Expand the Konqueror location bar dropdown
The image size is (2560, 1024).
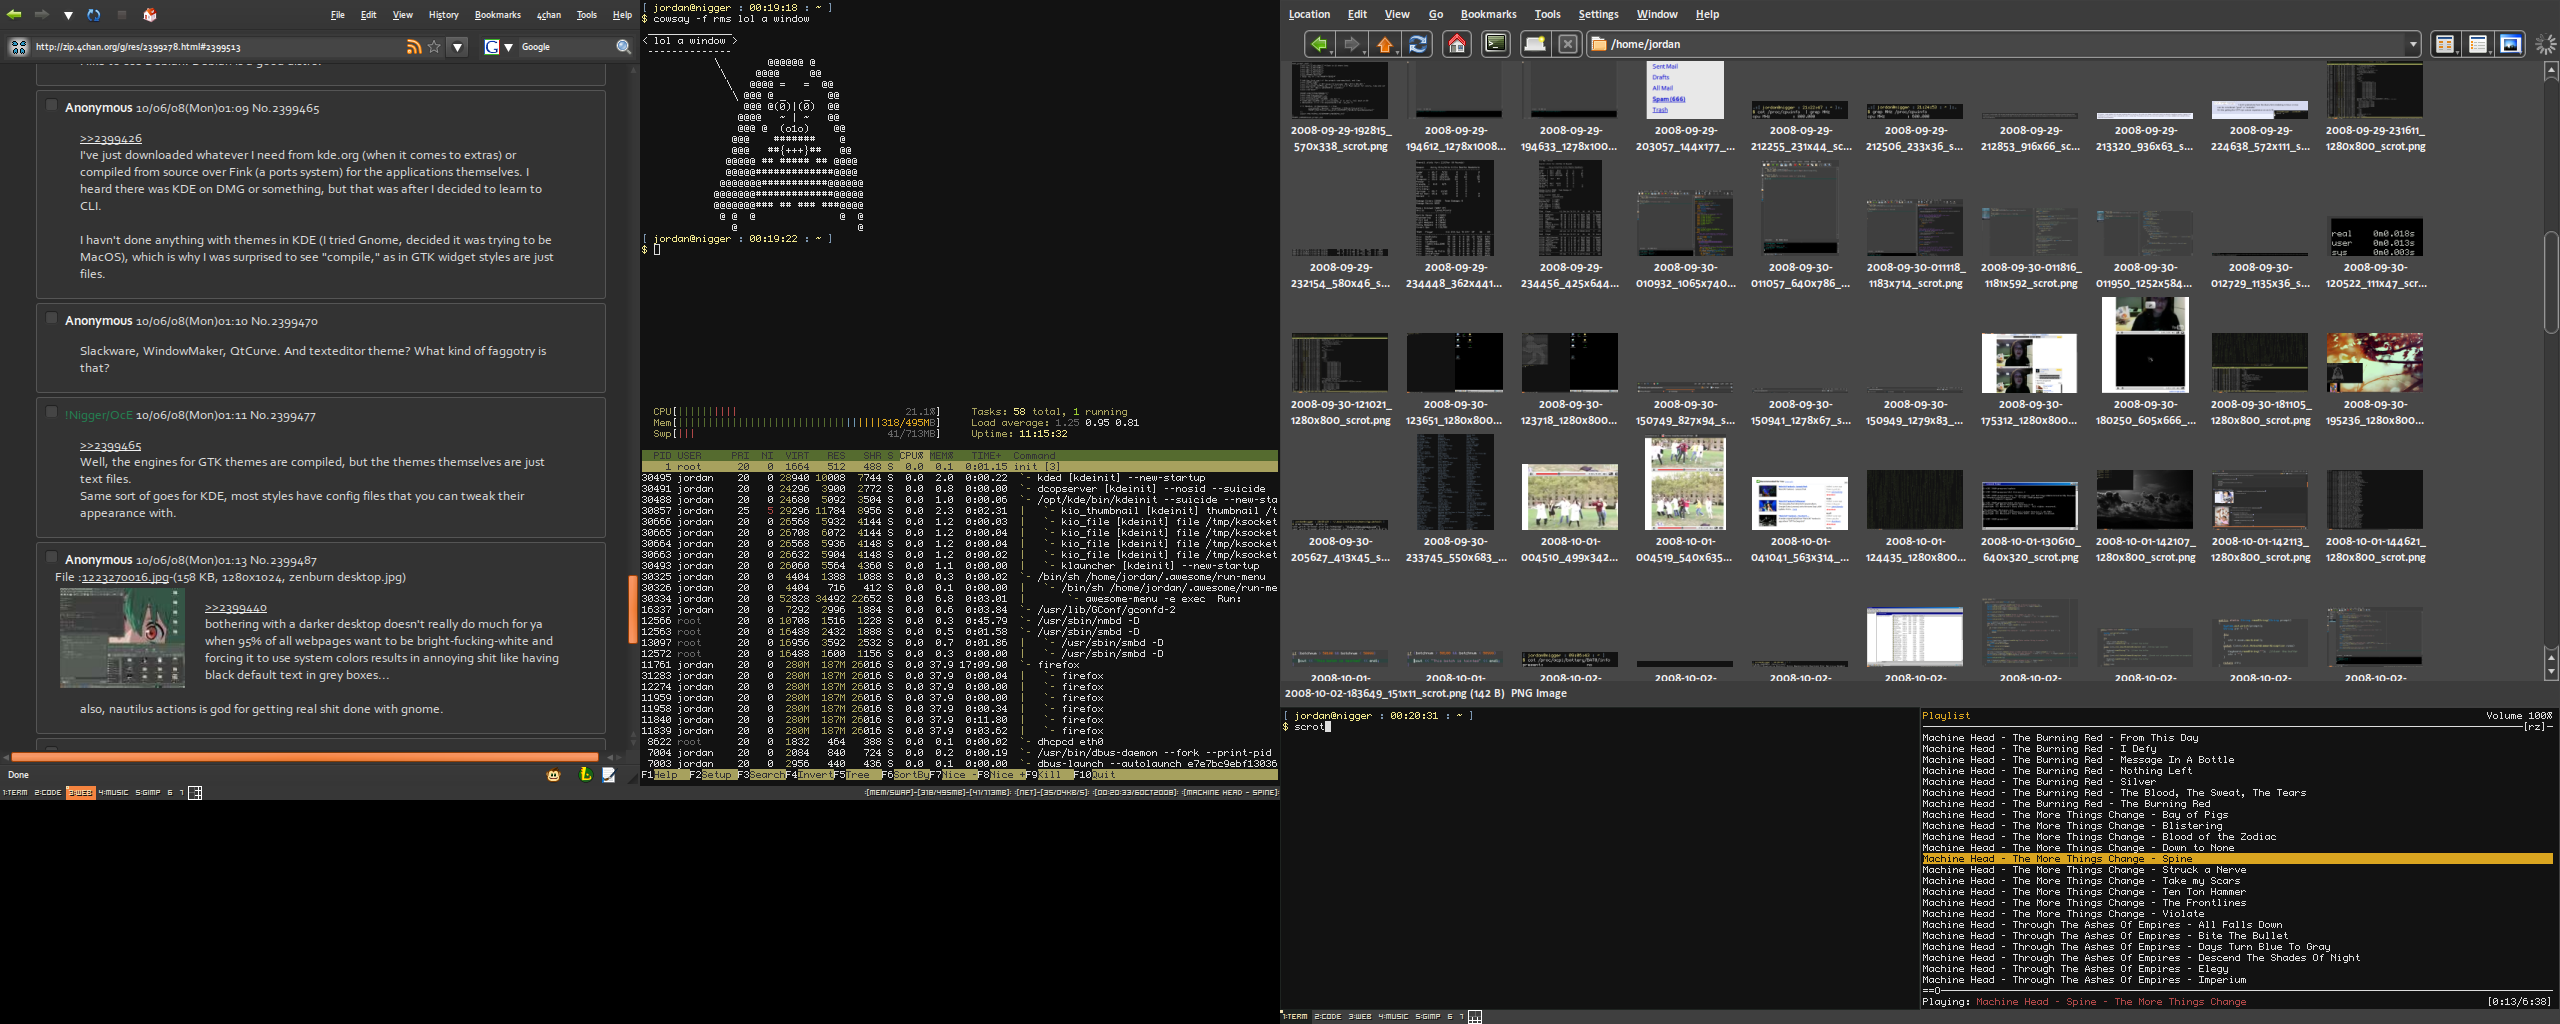tap(2412, 44)
